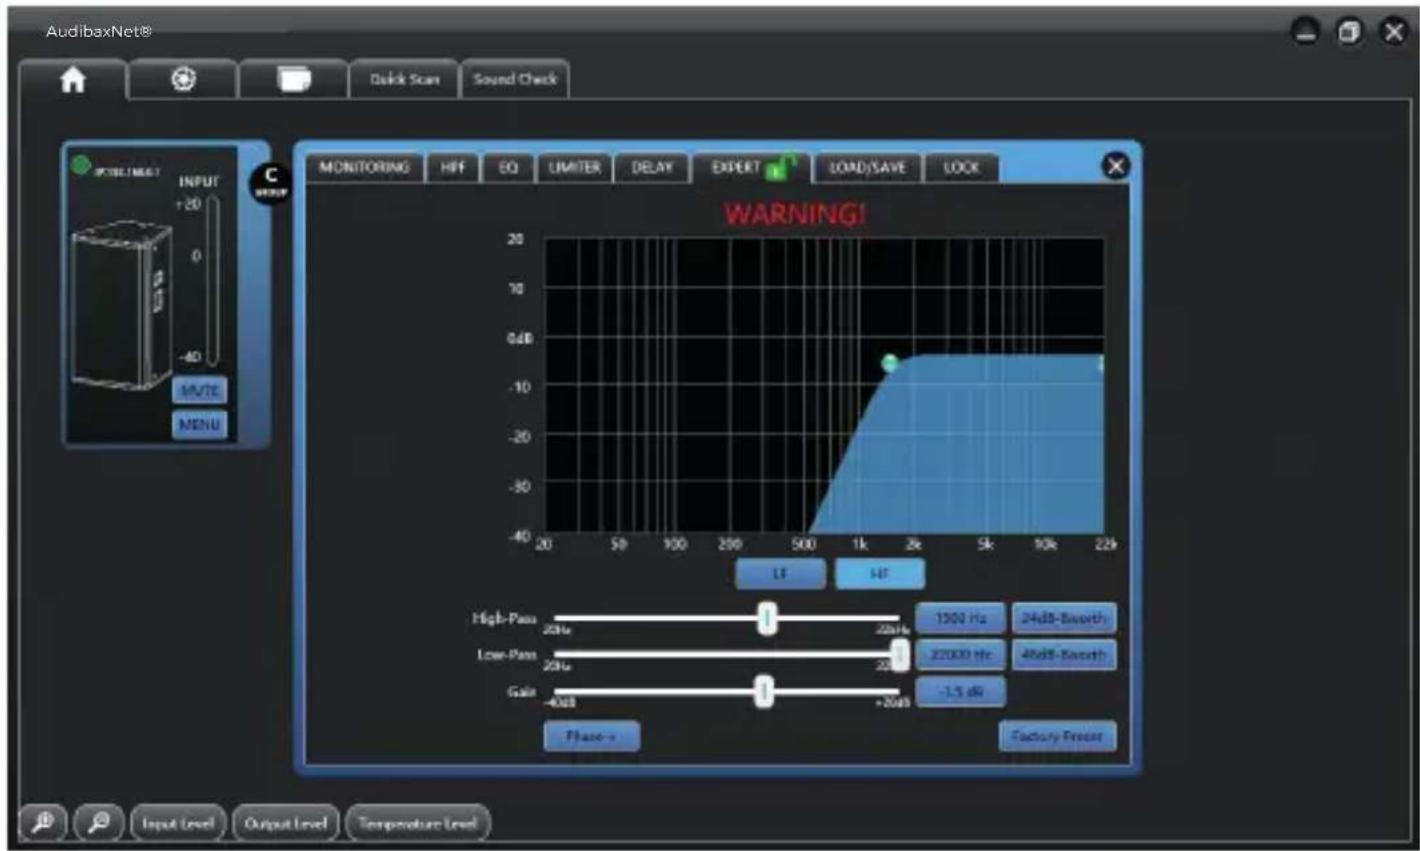Image resolution: width=1420 pixels, height=851 pixels.
Task: Select the LF band button
Action: point(781,574)
